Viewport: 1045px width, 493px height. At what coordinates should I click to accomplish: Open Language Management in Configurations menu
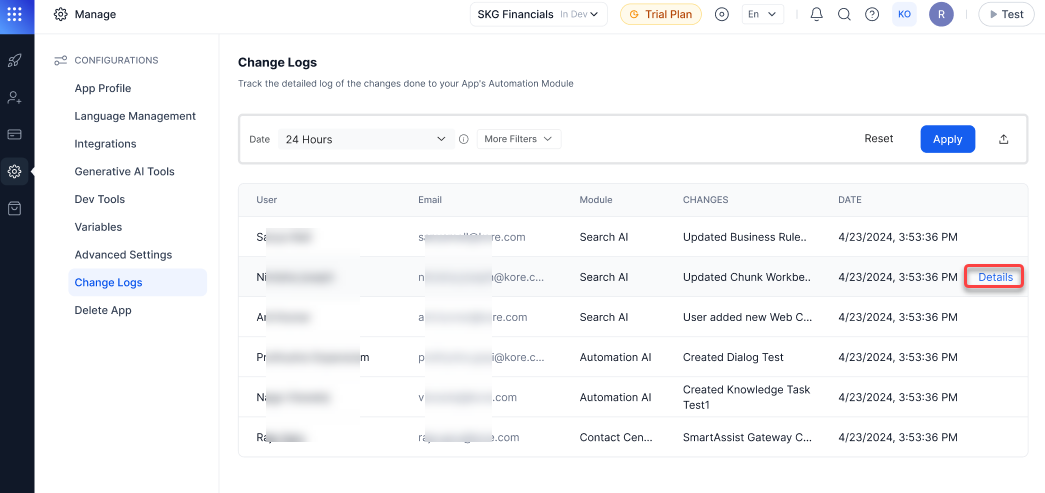[135, 116]
